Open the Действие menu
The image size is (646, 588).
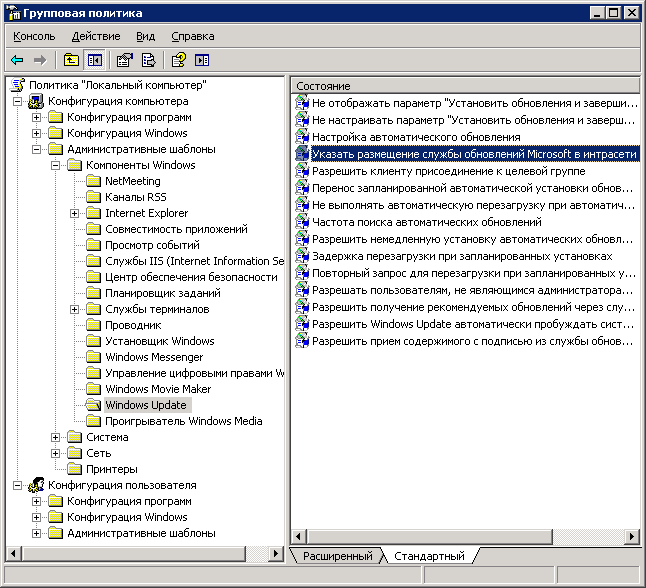tap(96, 36)
